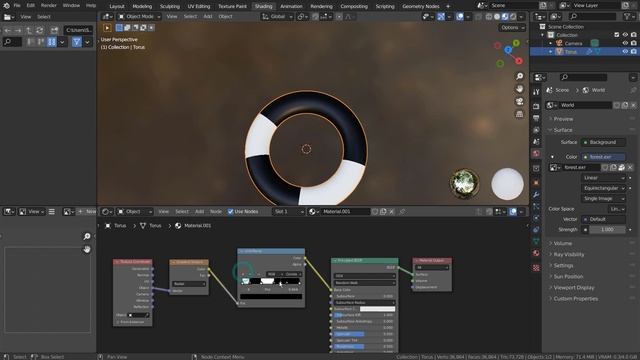
Task: Open the node editor Add menu
Action: click(x=199, y=211)
